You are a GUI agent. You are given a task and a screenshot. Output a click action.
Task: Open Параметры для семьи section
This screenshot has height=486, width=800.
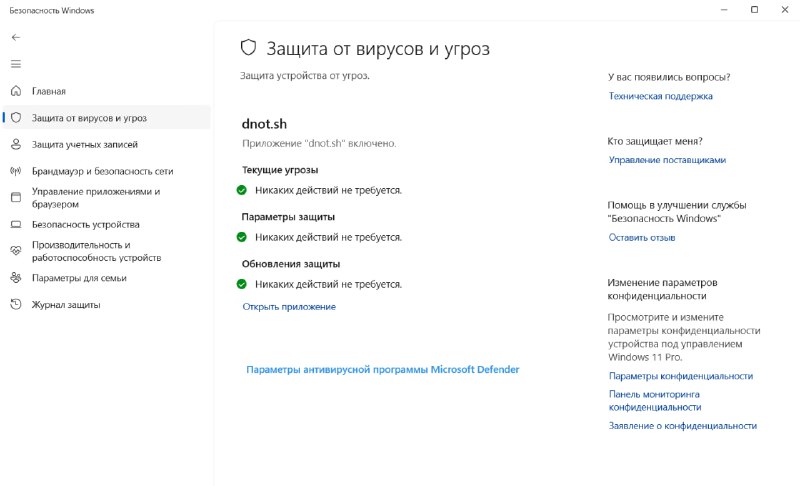pos(79,278)
